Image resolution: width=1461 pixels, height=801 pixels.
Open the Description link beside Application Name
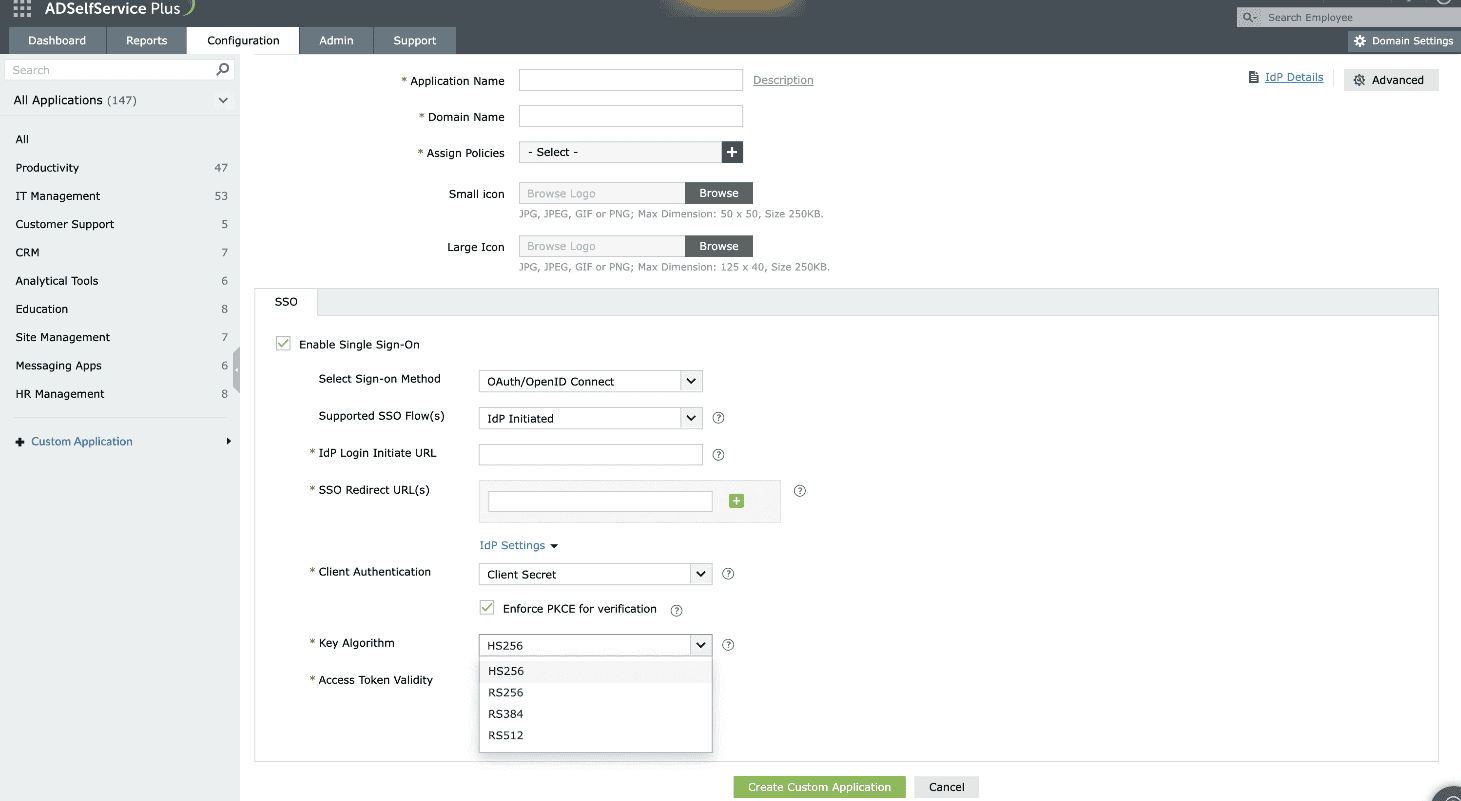(783, 80)
